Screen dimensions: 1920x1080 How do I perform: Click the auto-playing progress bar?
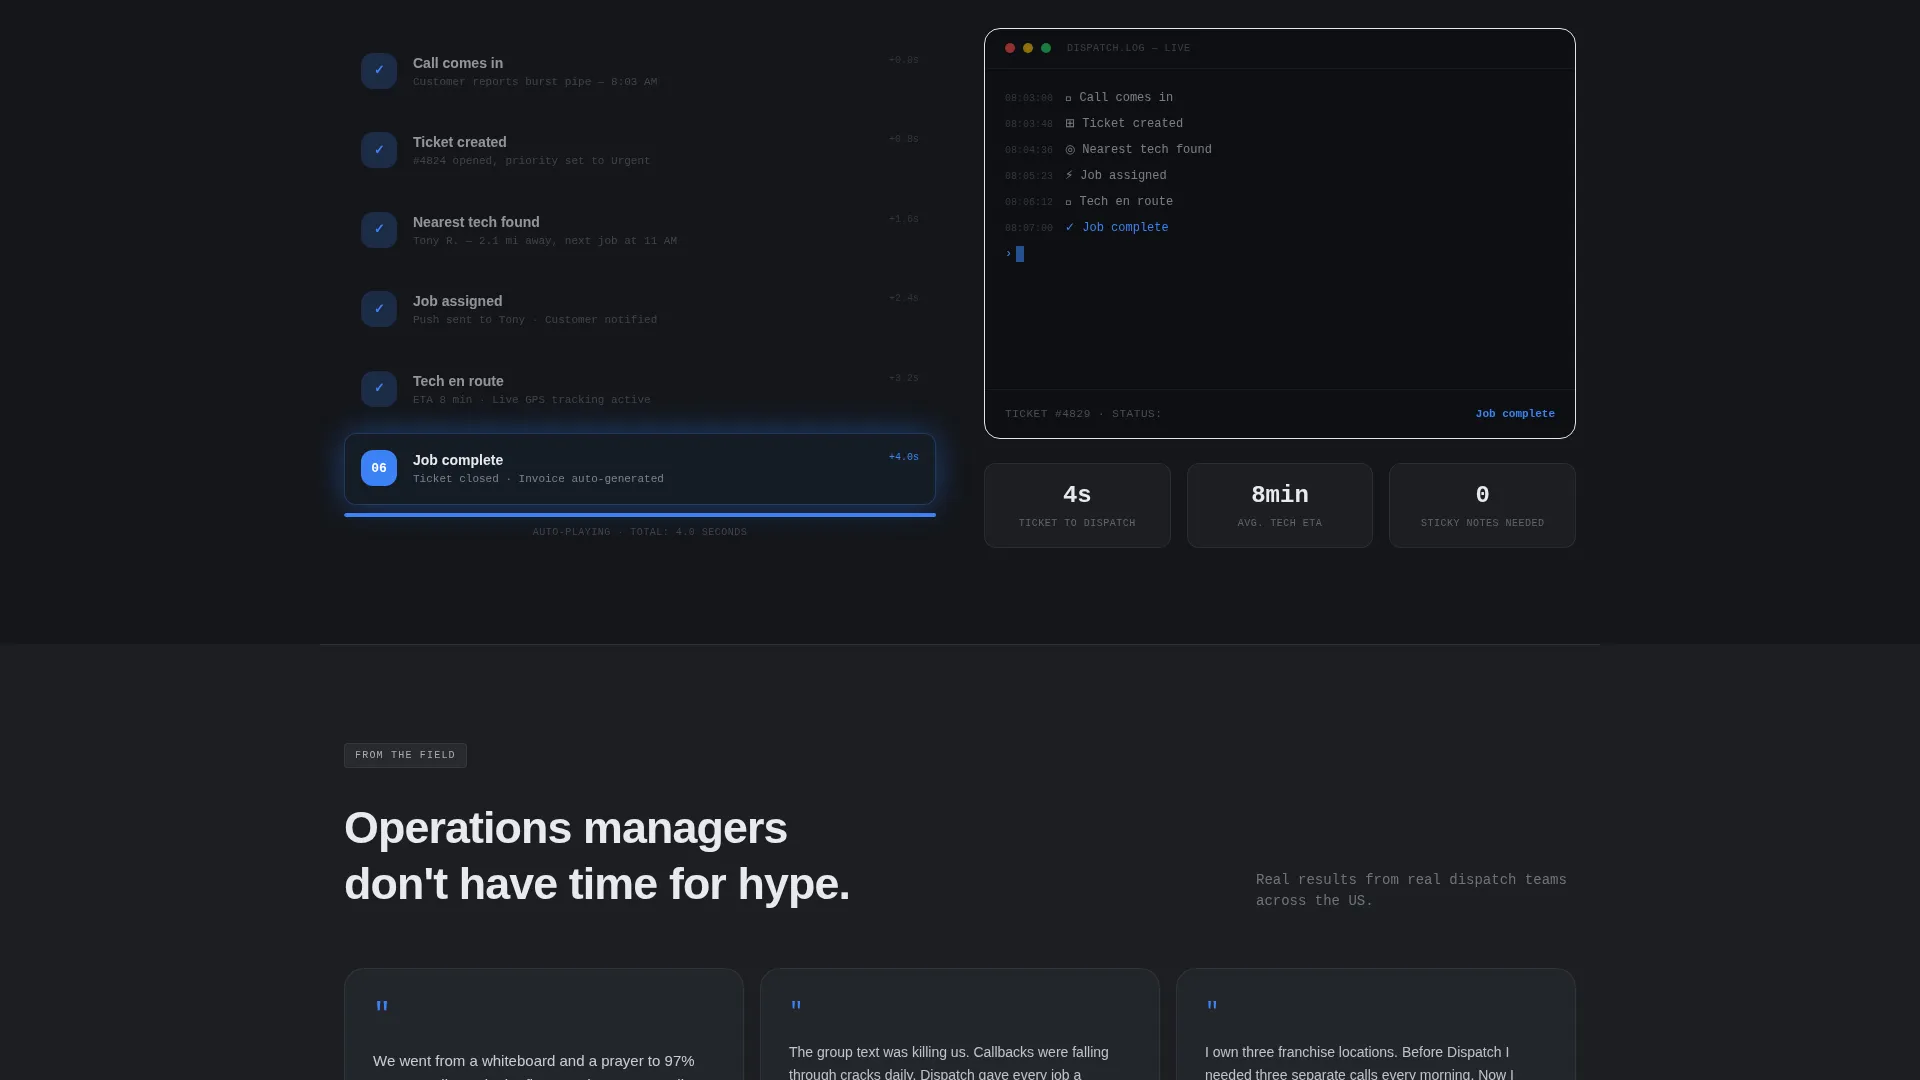pyautogui.click(x=640, y=515)
